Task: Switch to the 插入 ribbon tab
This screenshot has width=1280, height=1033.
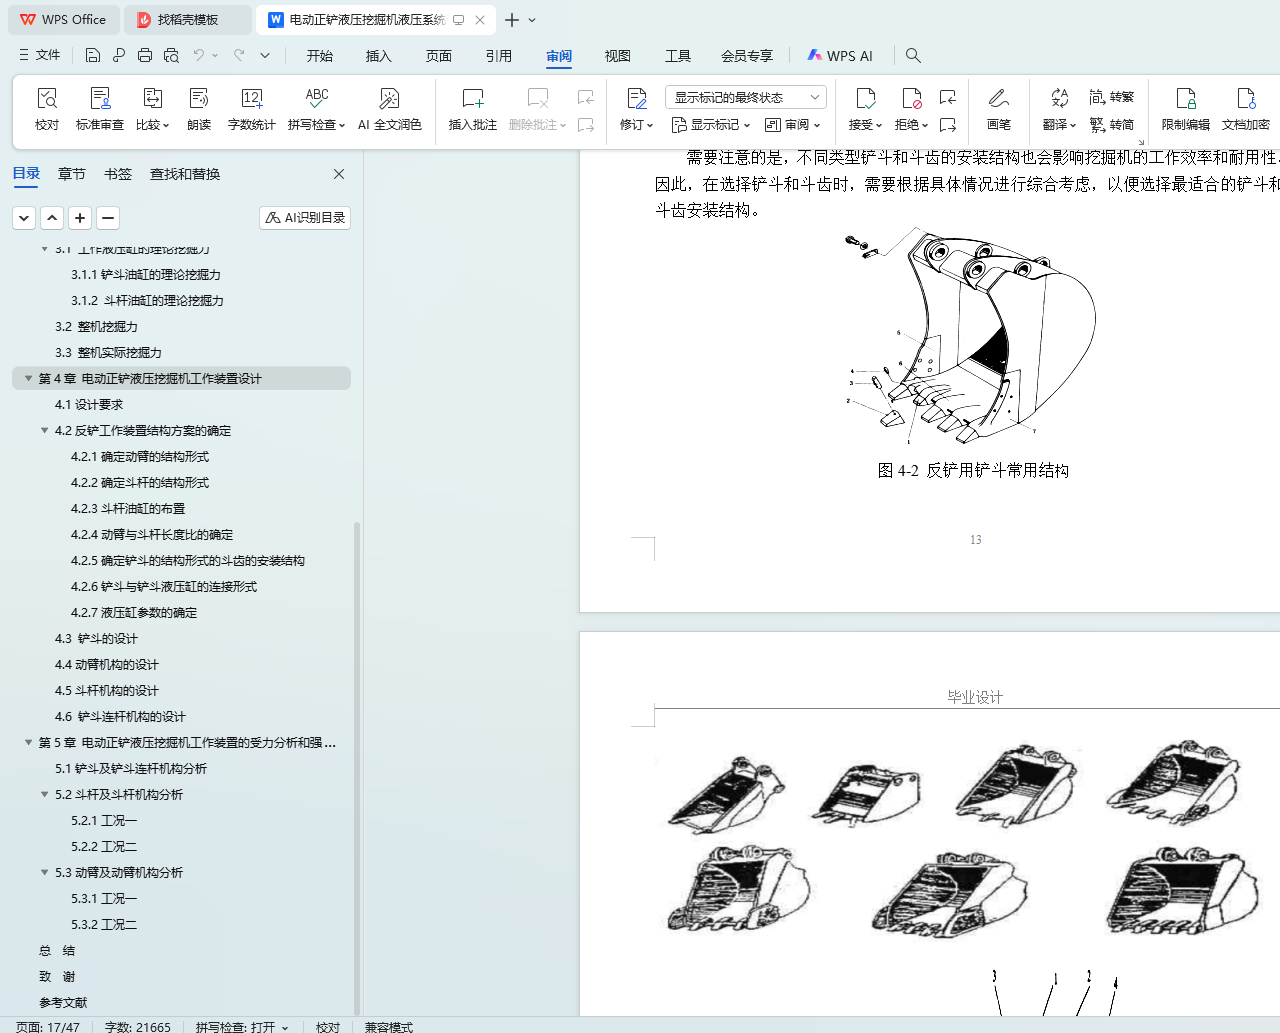Action: click(x=379, y=56)
